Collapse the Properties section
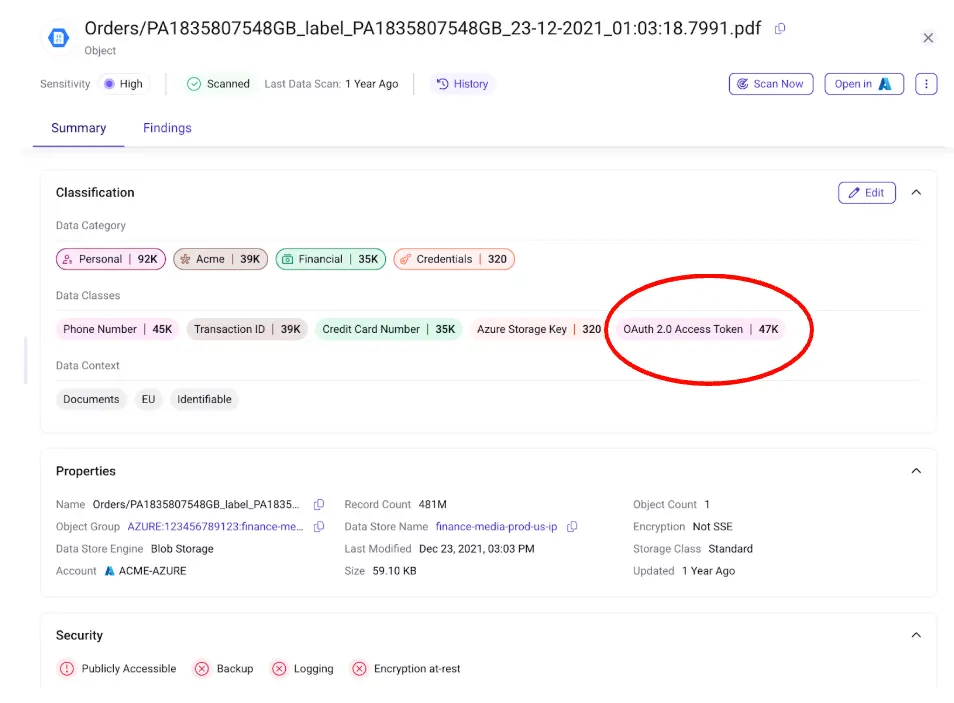 (916, 470)
